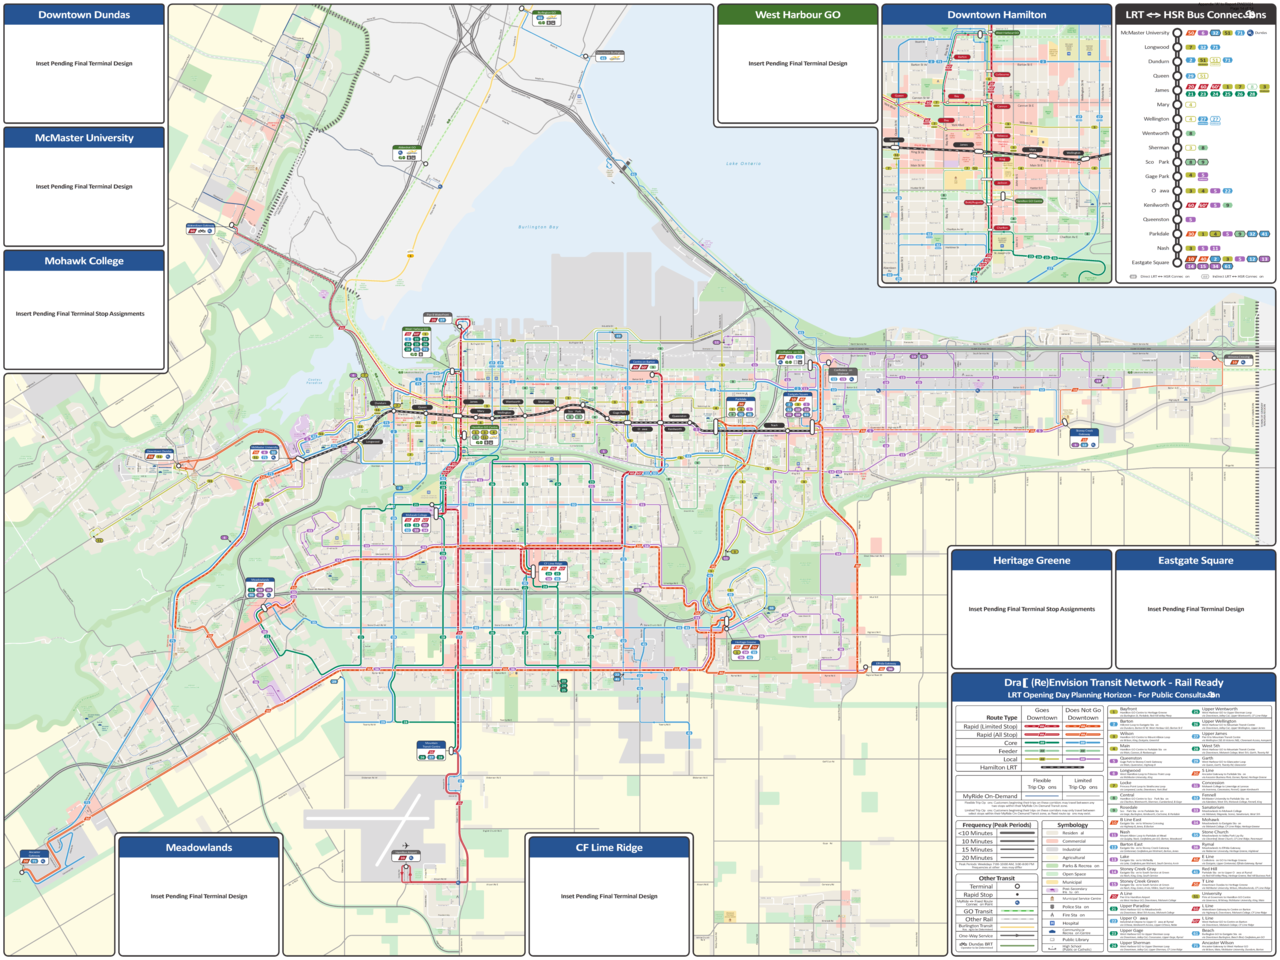
Task: Toggle the One-Way Service legend entry
Action: point(1016,936)
